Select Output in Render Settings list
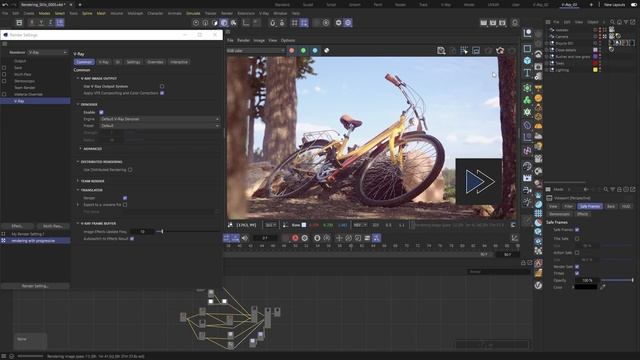The image size is (640, 360). pyautogui.click(x=20, y=61)
